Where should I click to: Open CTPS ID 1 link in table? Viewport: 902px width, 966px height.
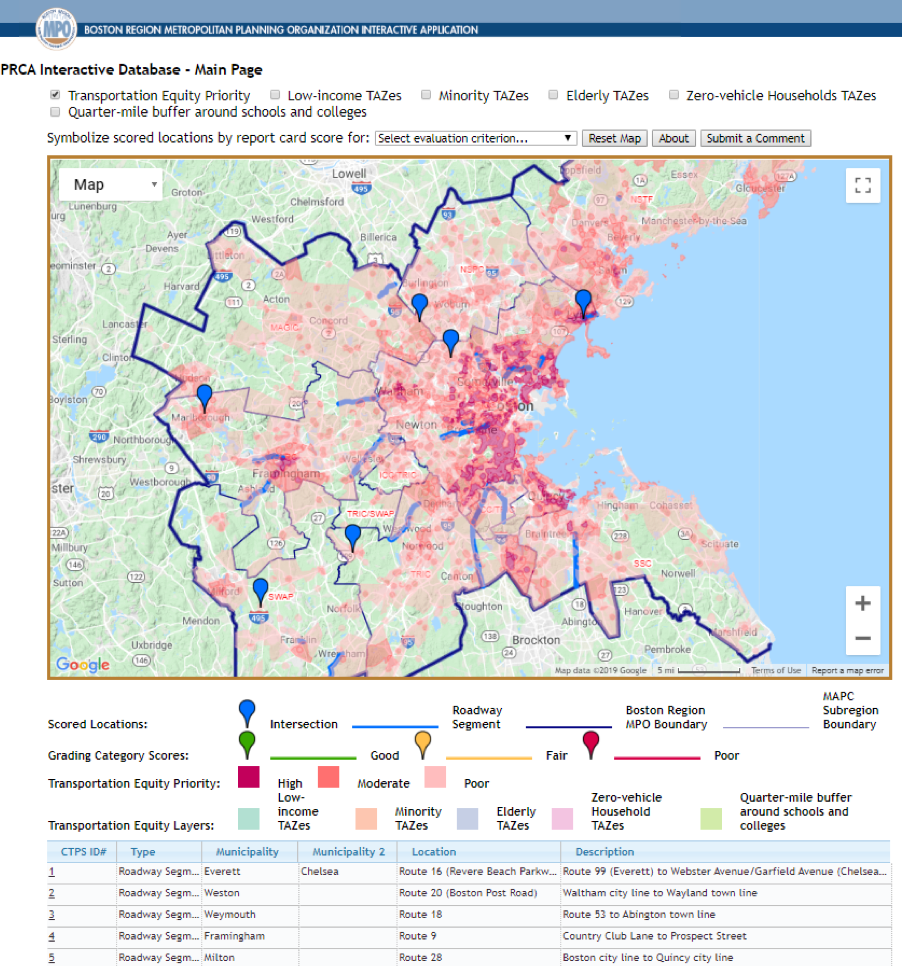pyautogui.click(x=52, y=872)
